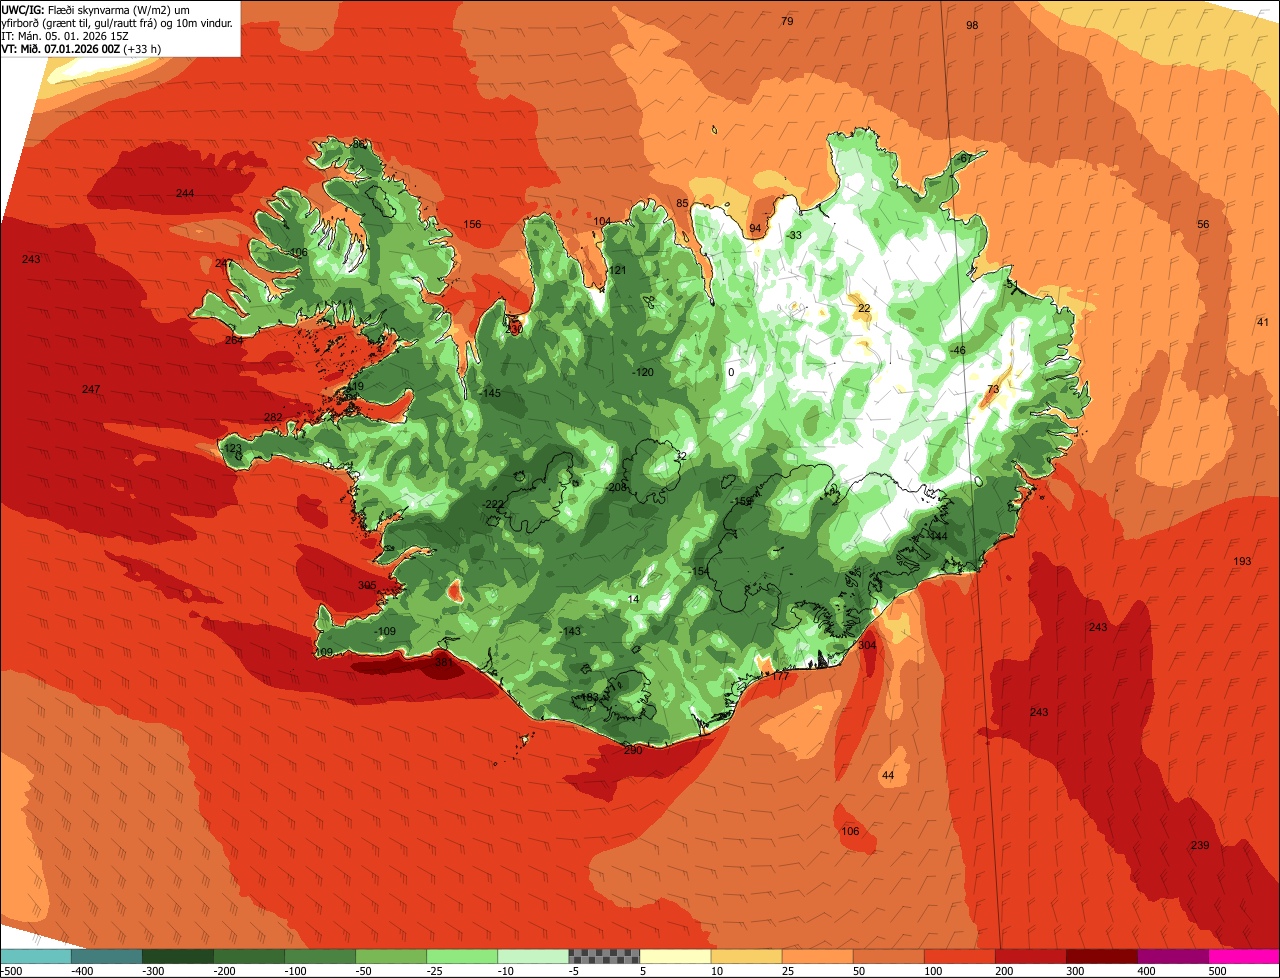Click the map value 85

coord(683,204)
